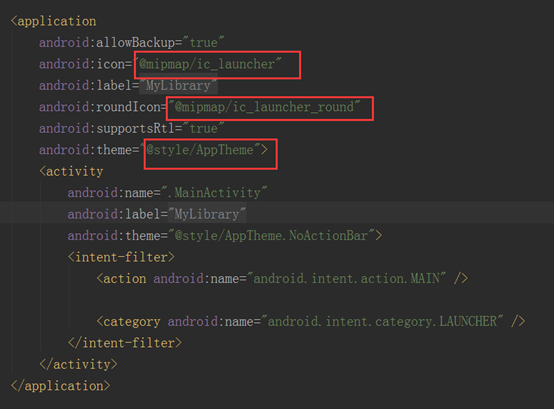Click the opening activity tag
554x409 pixels.
(71, 171)
